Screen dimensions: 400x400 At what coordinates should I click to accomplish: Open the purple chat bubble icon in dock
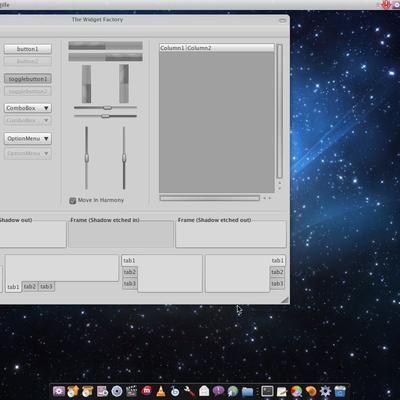218,391
